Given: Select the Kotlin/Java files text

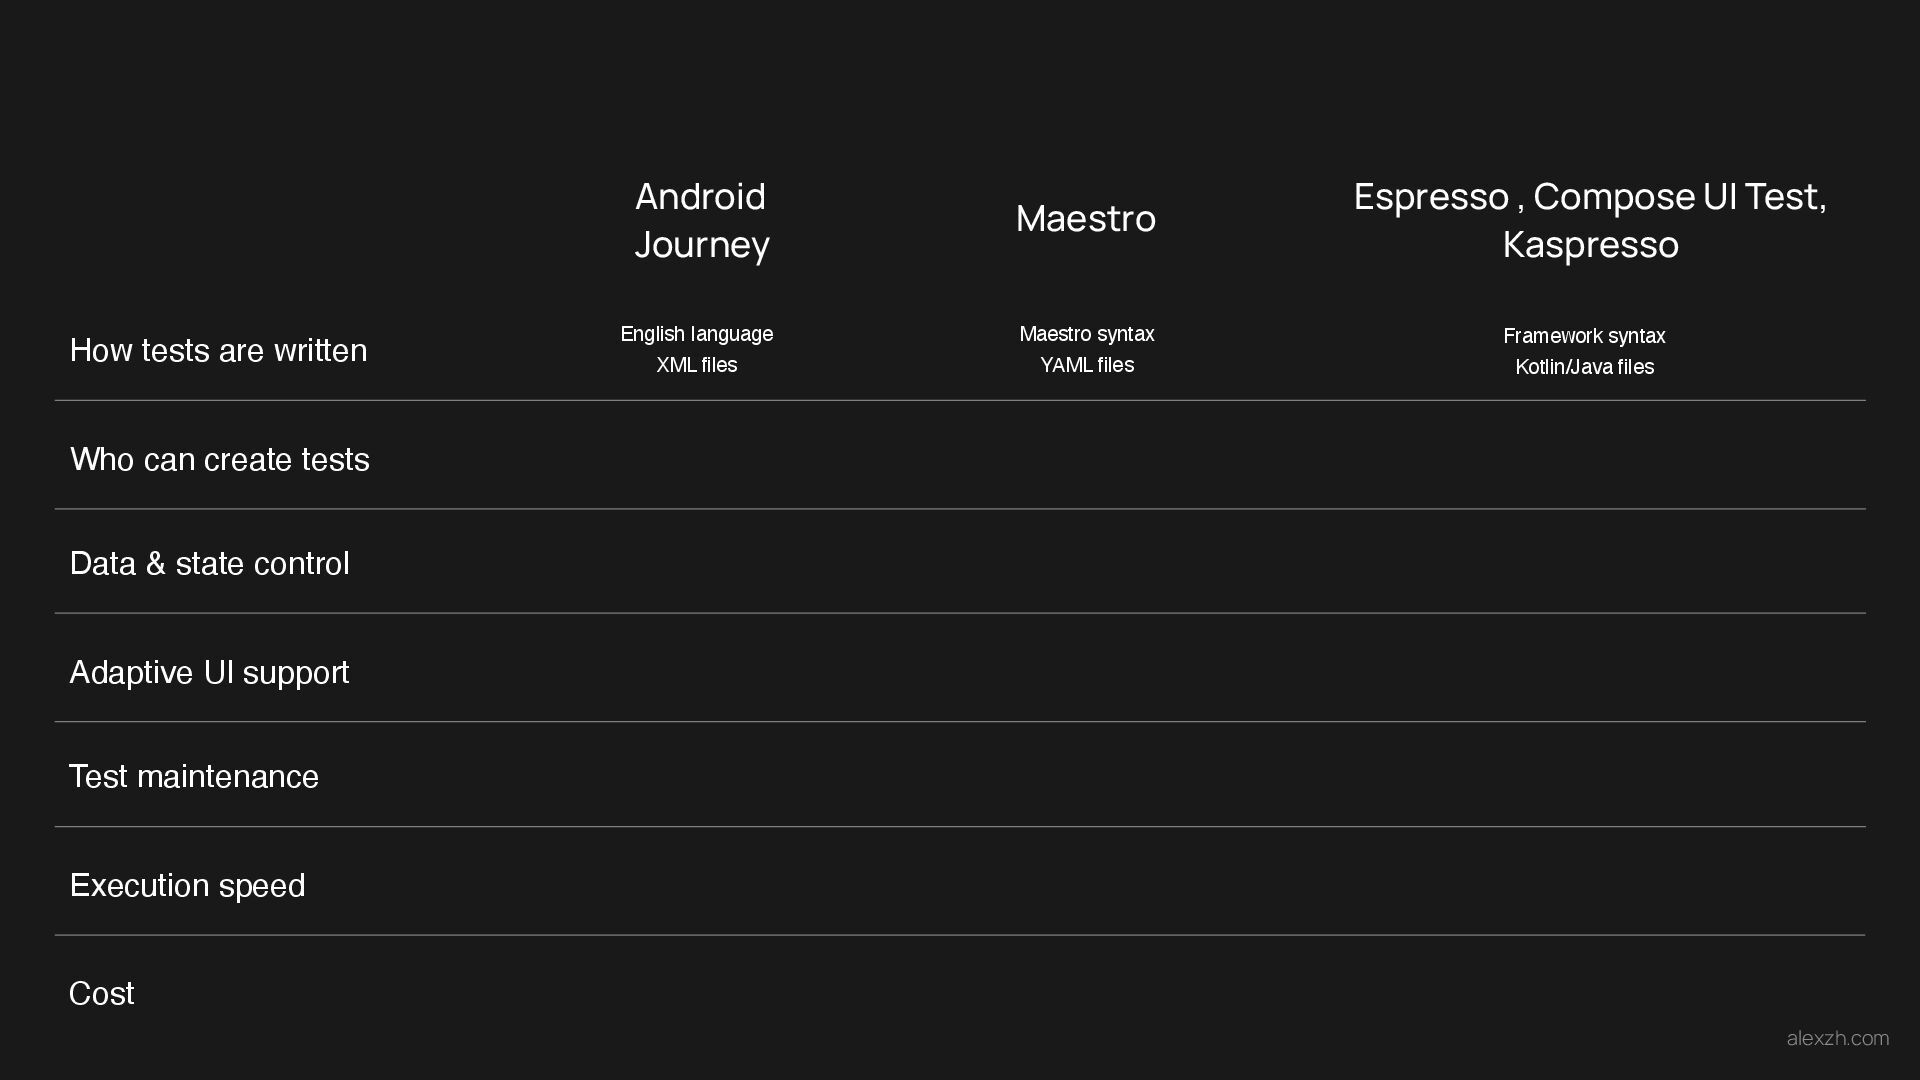Looking at the screenshot, I should pos(1584,367).
